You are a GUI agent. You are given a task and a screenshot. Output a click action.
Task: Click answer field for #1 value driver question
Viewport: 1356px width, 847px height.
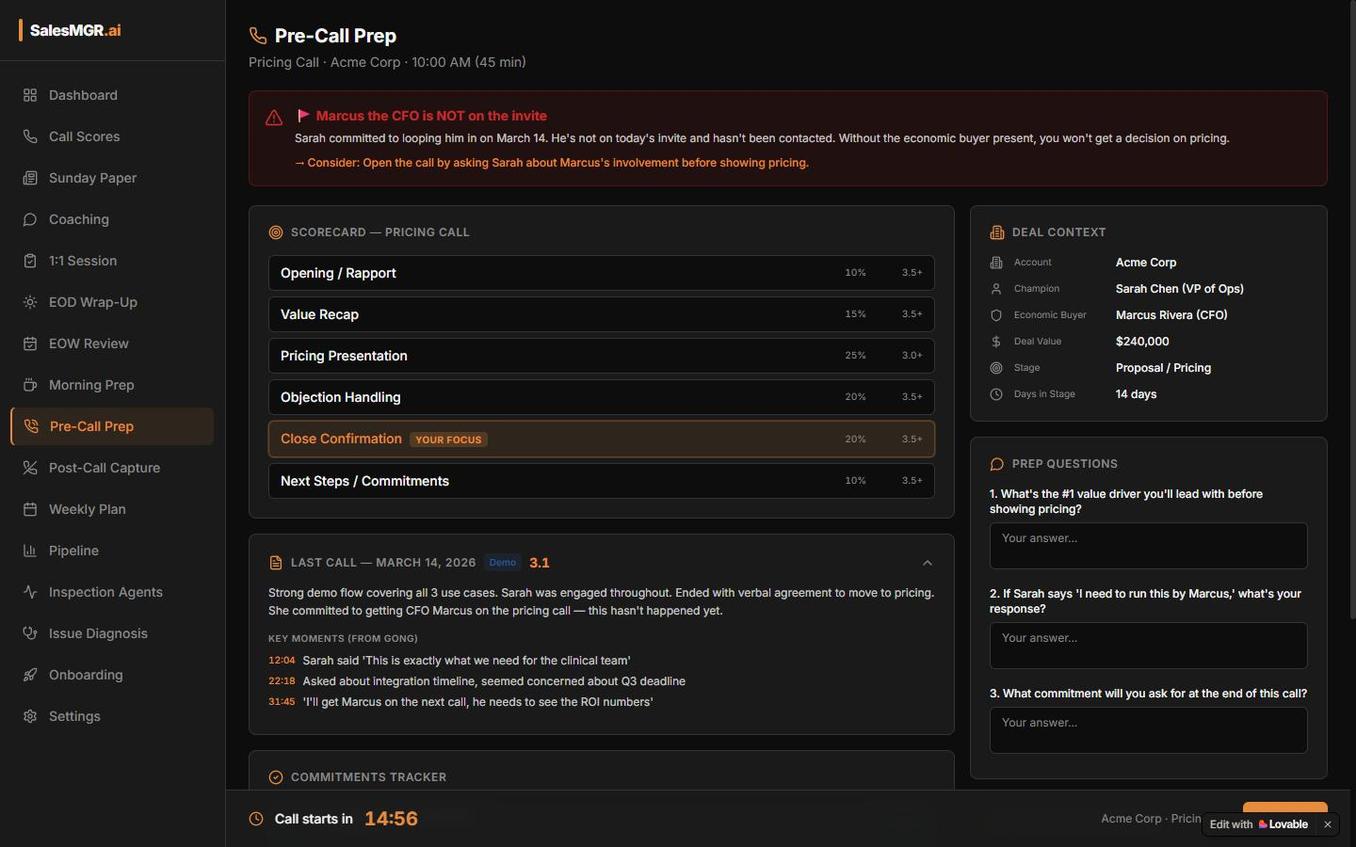coord(1148,546)
